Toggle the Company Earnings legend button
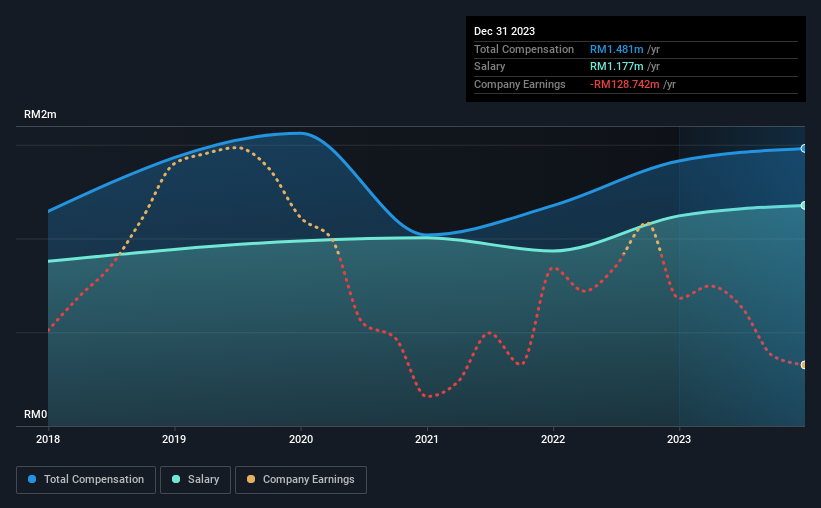 (301, 480)
